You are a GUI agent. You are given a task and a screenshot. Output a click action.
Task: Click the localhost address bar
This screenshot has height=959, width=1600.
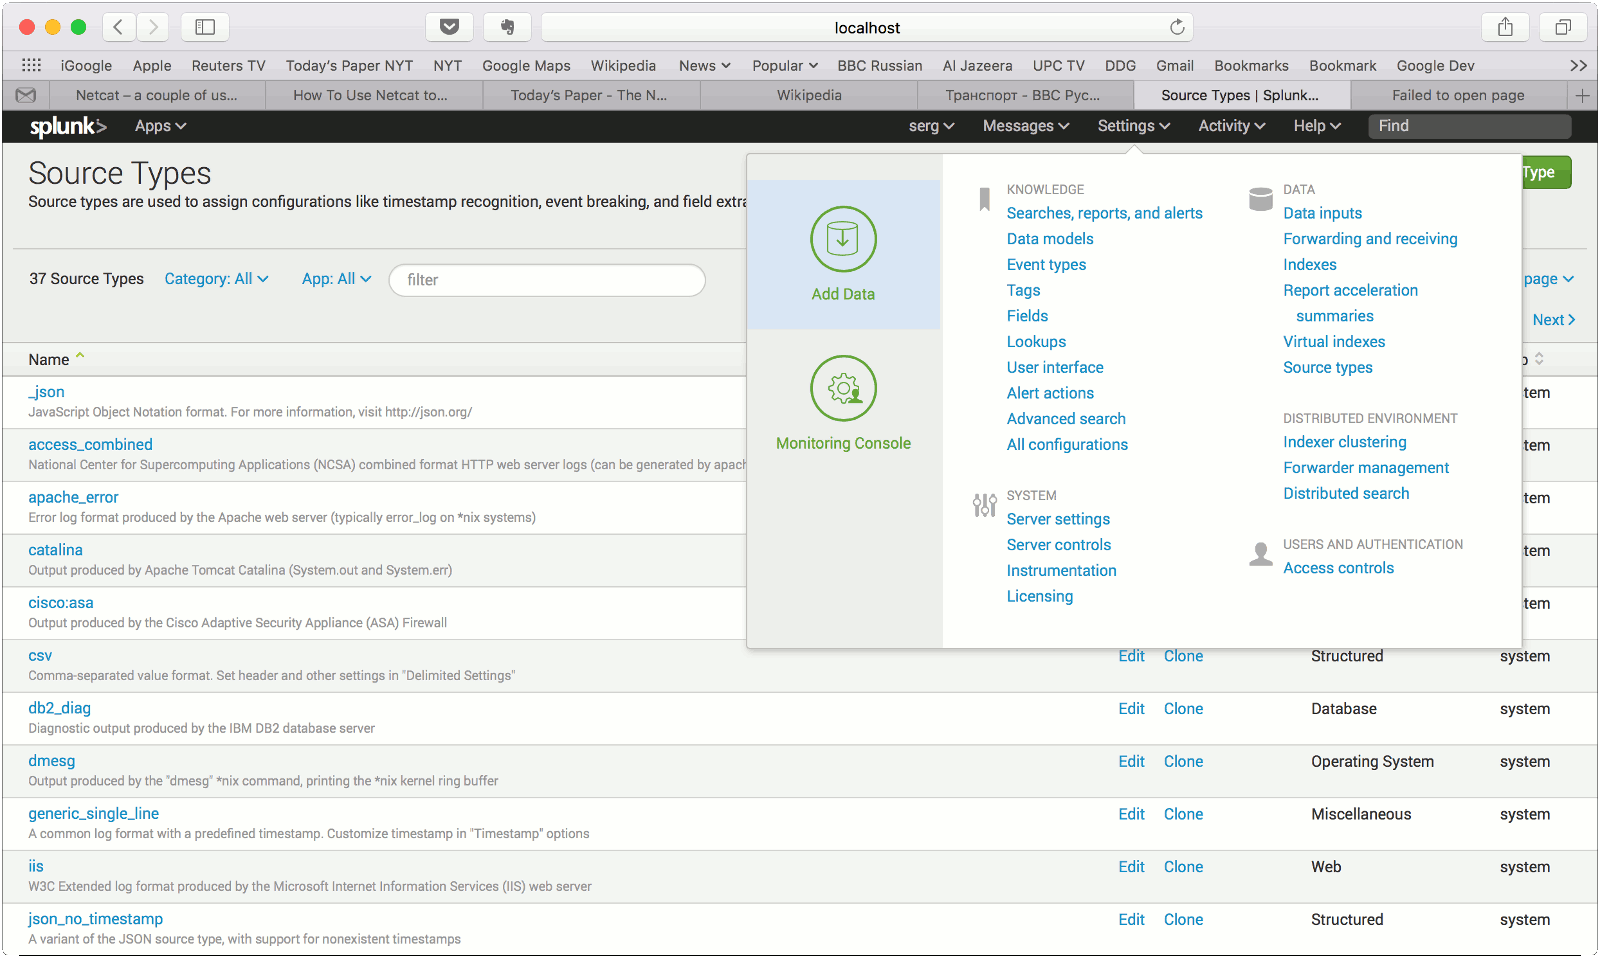(867, 28)
